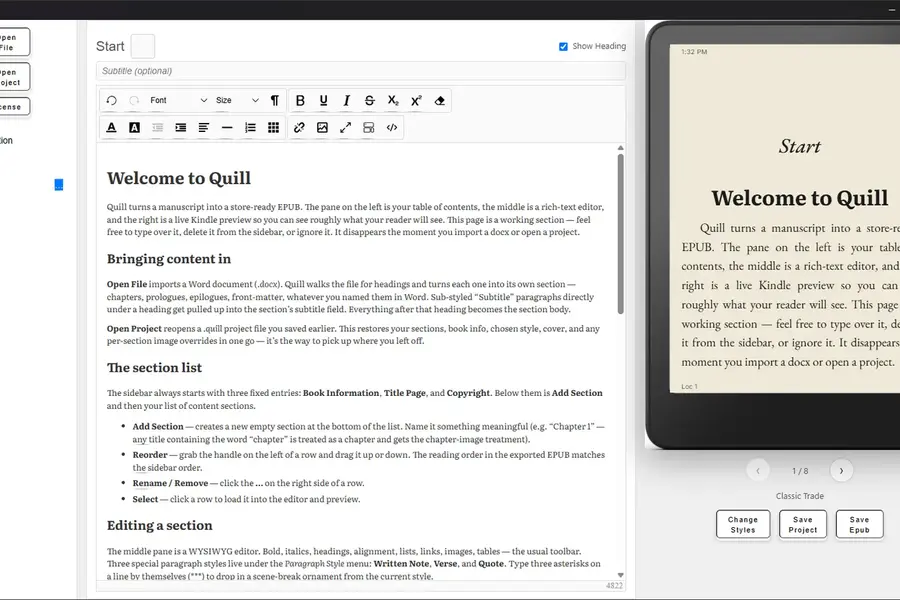Expand editor to full screen
This screenshot has width=900, height=600.
pos(345,127)
